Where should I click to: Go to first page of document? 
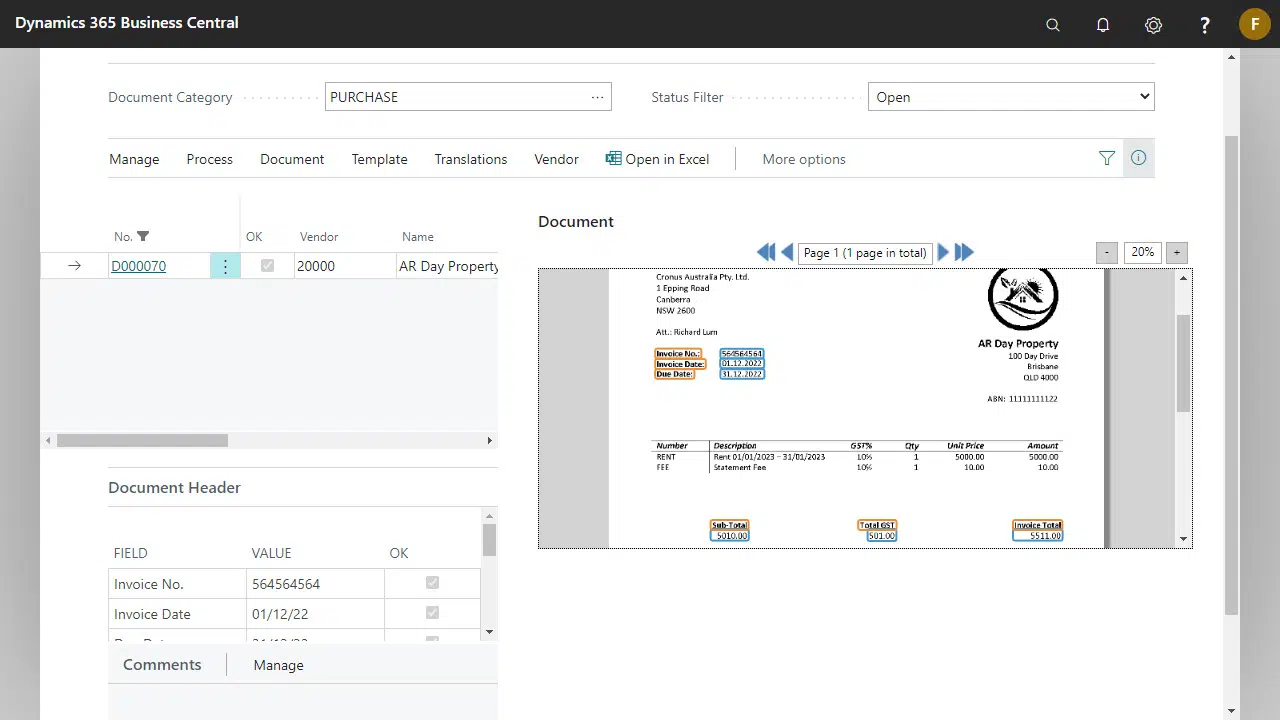[766, 253]
